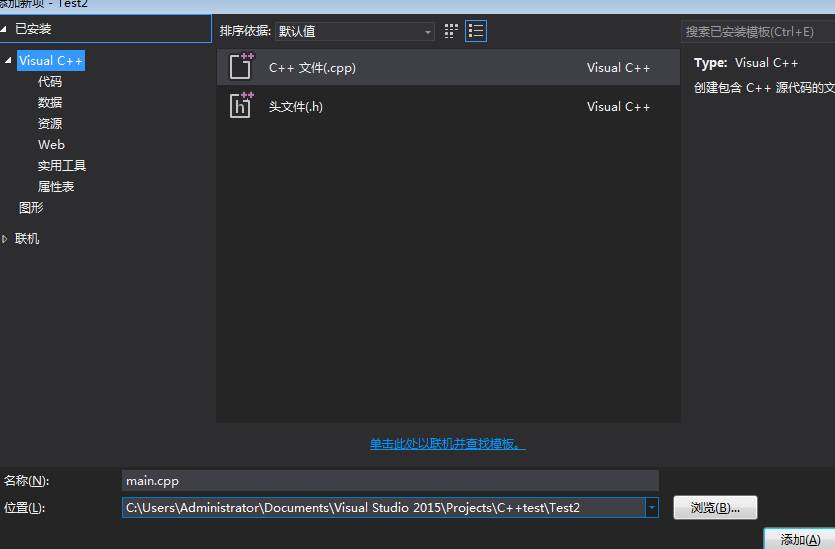Viewport: 835px width, 549px height.
Task: Select the 实用工具 category
Action: (62, 166)
